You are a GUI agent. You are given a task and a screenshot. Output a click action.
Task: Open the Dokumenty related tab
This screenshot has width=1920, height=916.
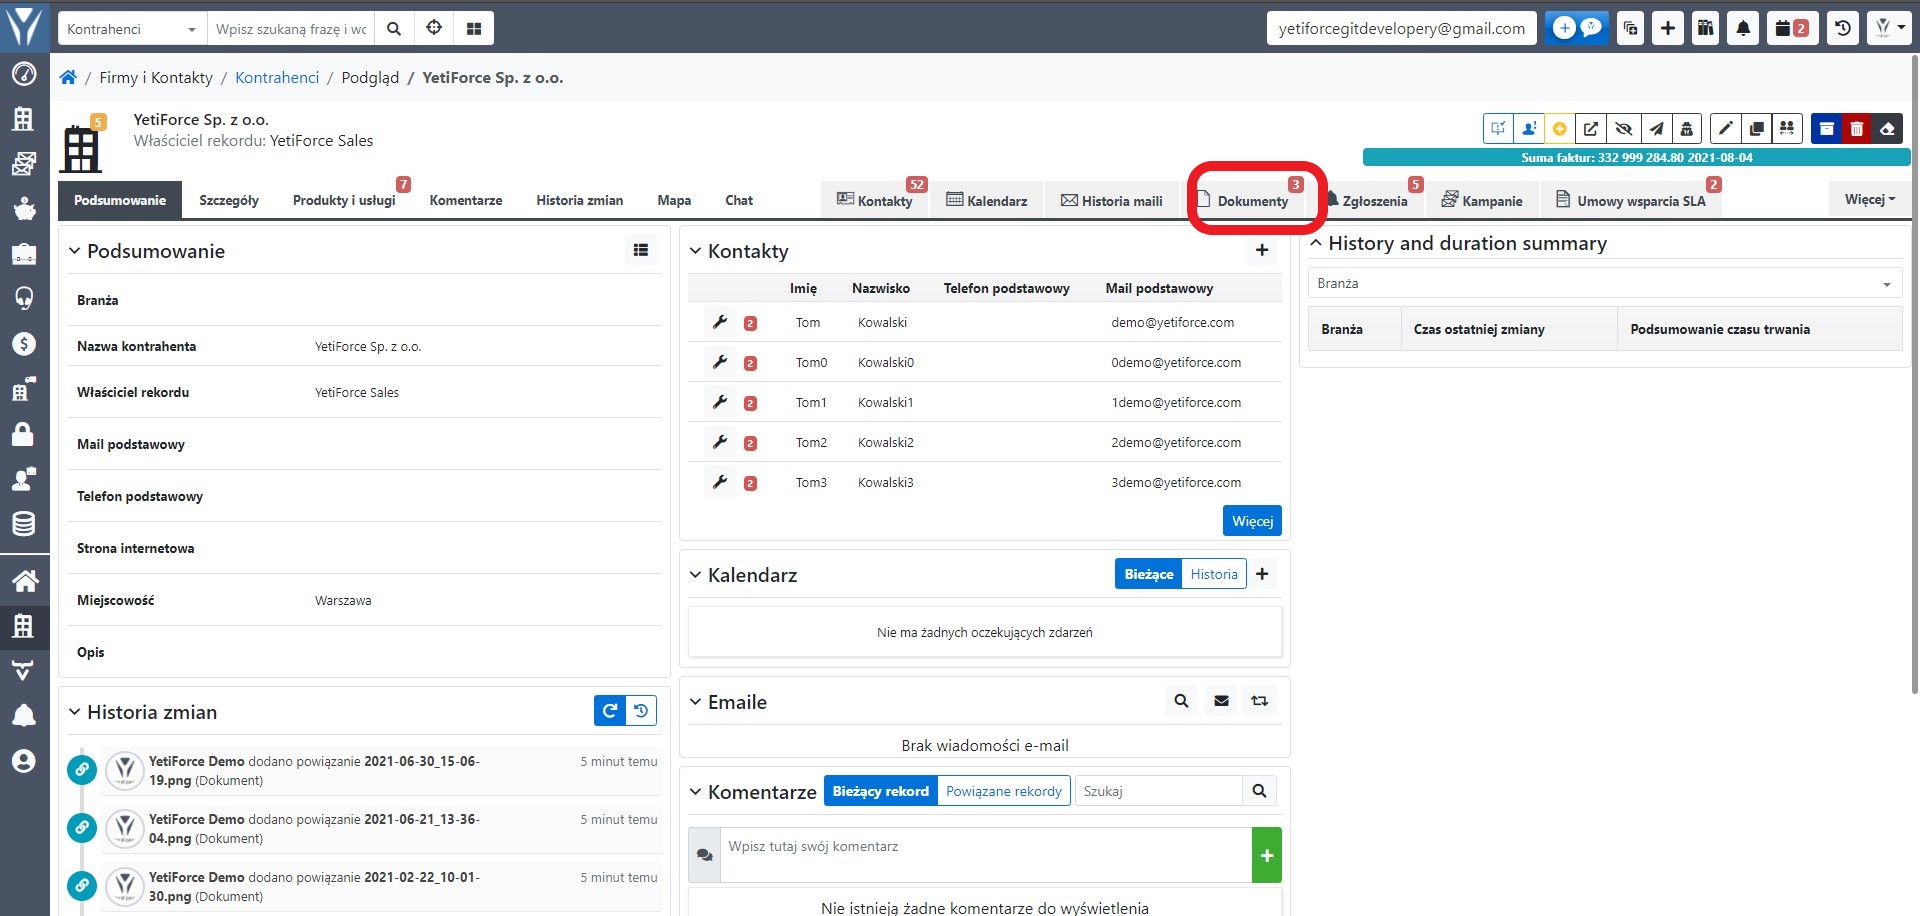(1243, 201)
